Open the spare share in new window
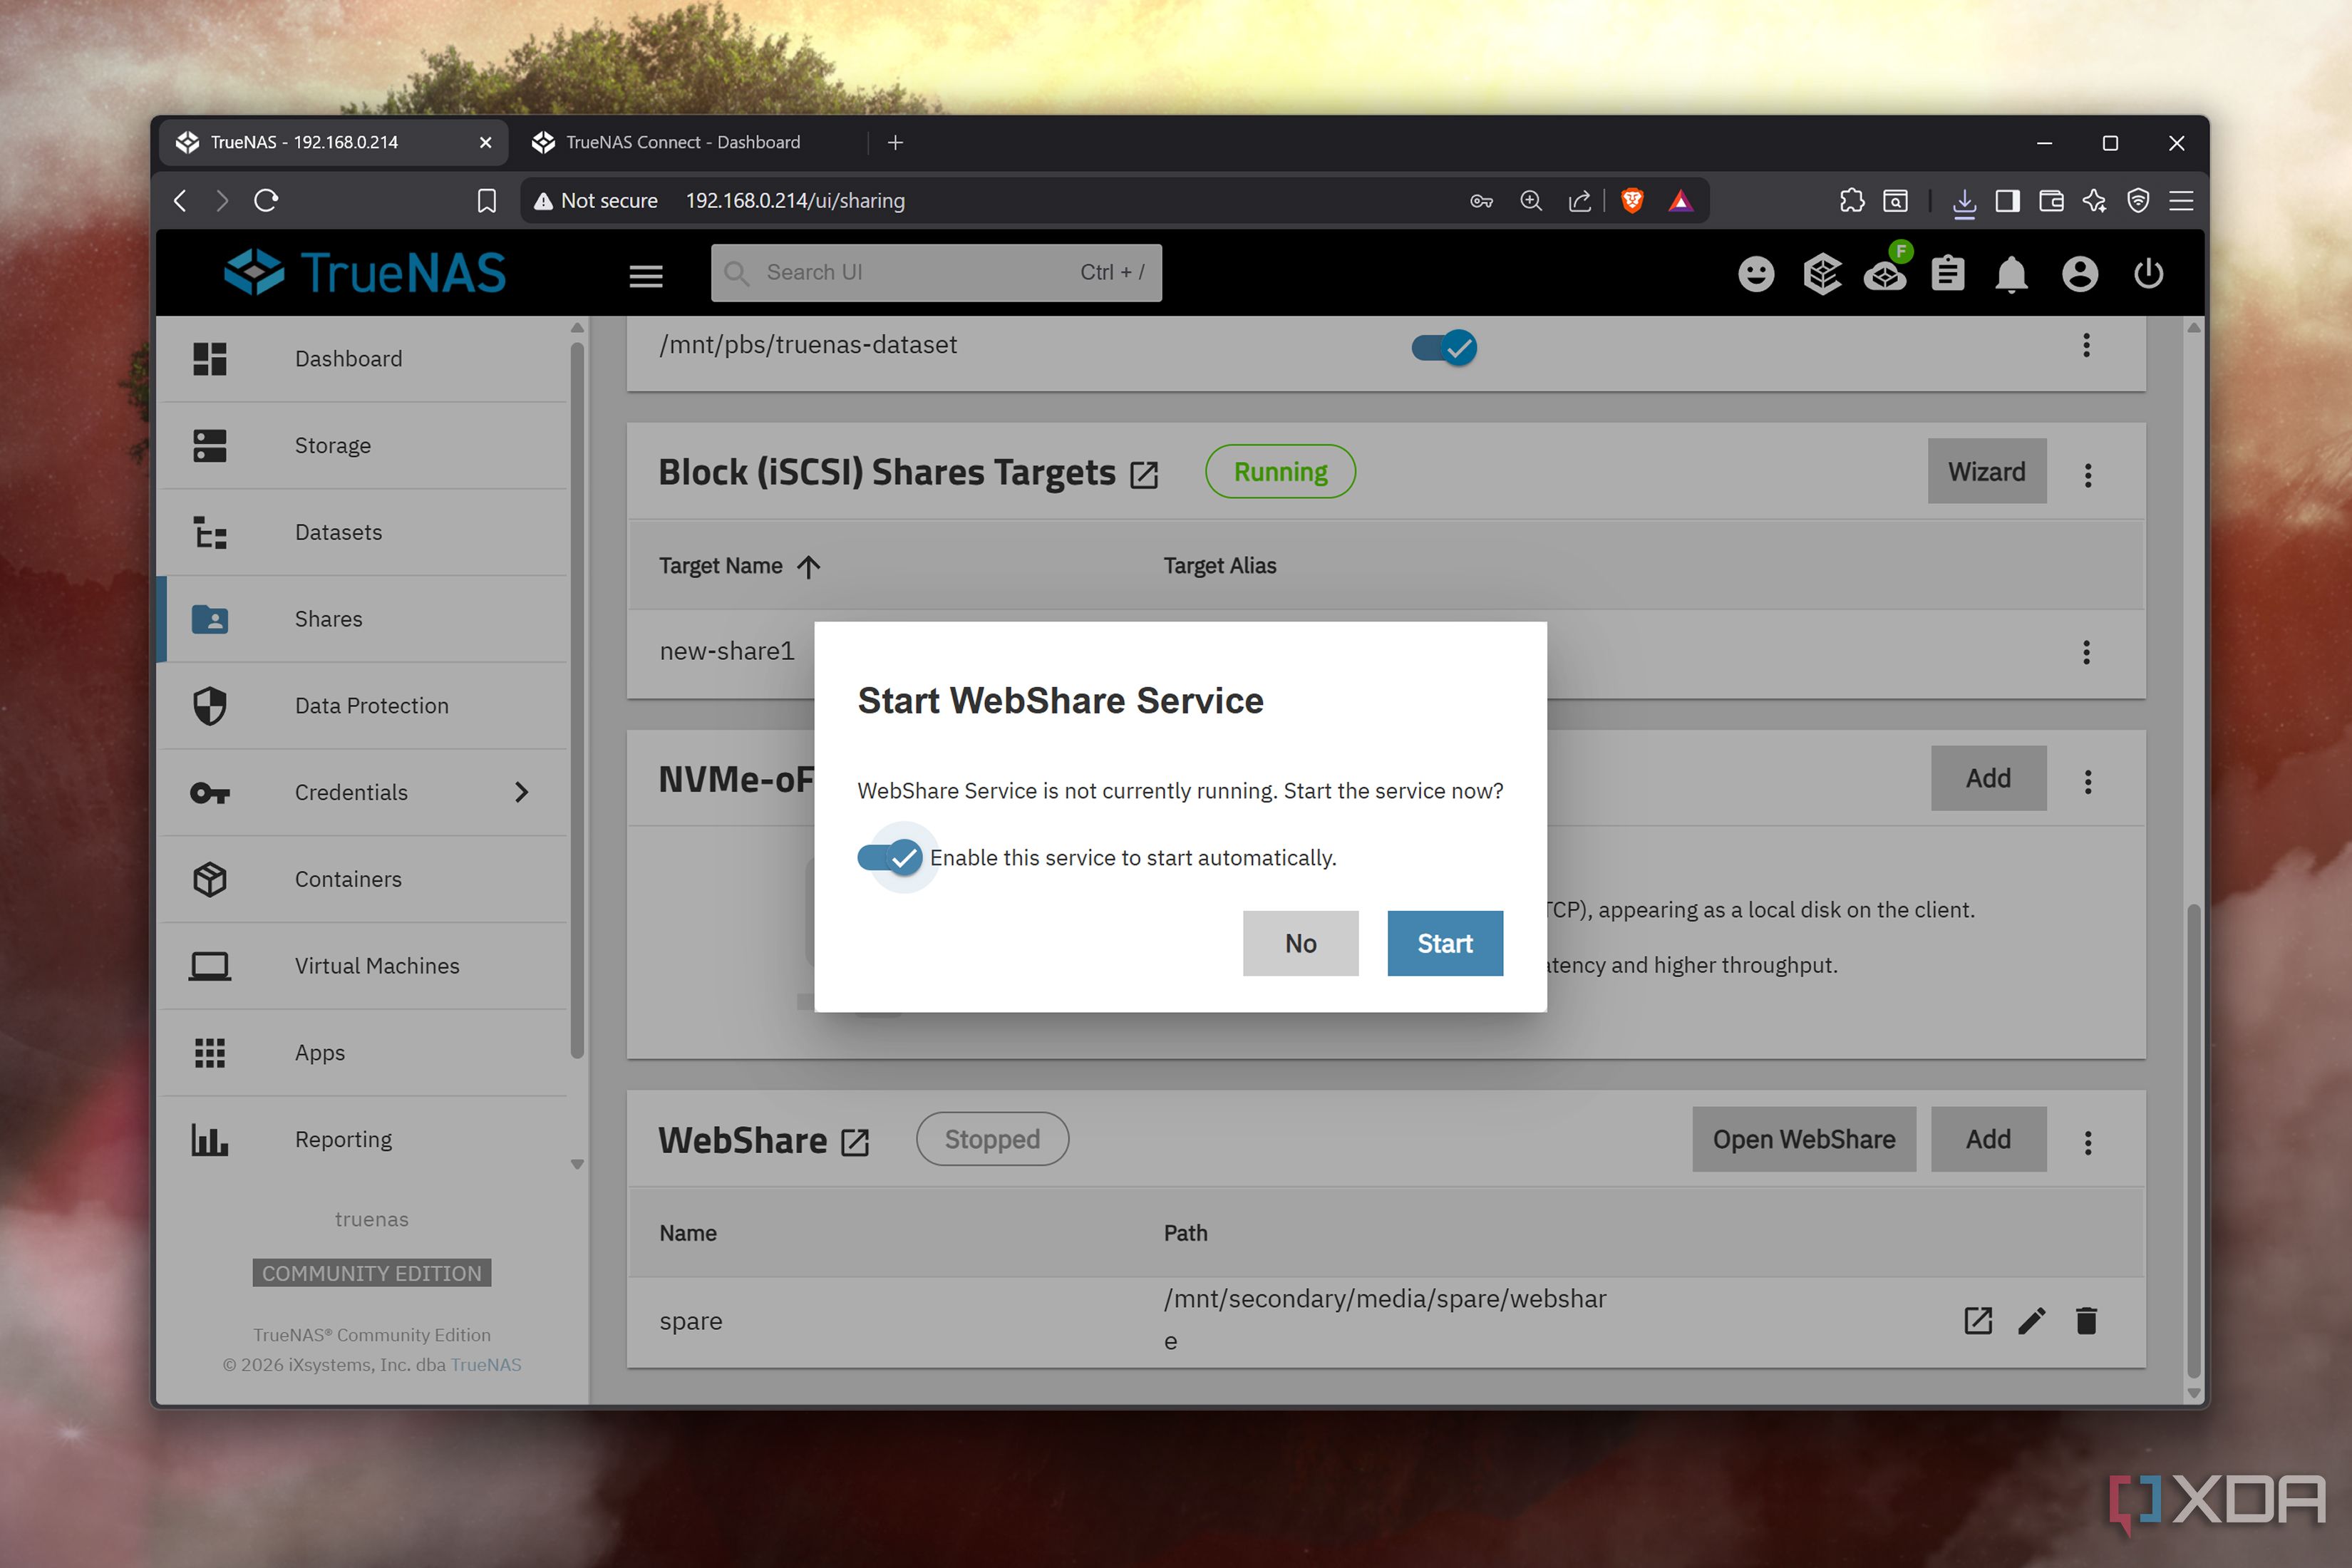 click(1978, 1321)
